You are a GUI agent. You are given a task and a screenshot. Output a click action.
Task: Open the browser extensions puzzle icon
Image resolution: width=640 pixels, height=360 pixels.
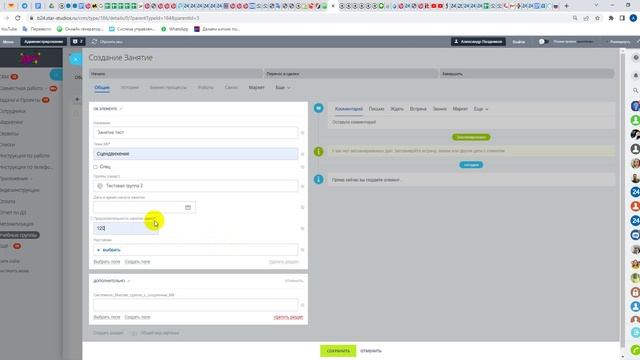point(611,18)
